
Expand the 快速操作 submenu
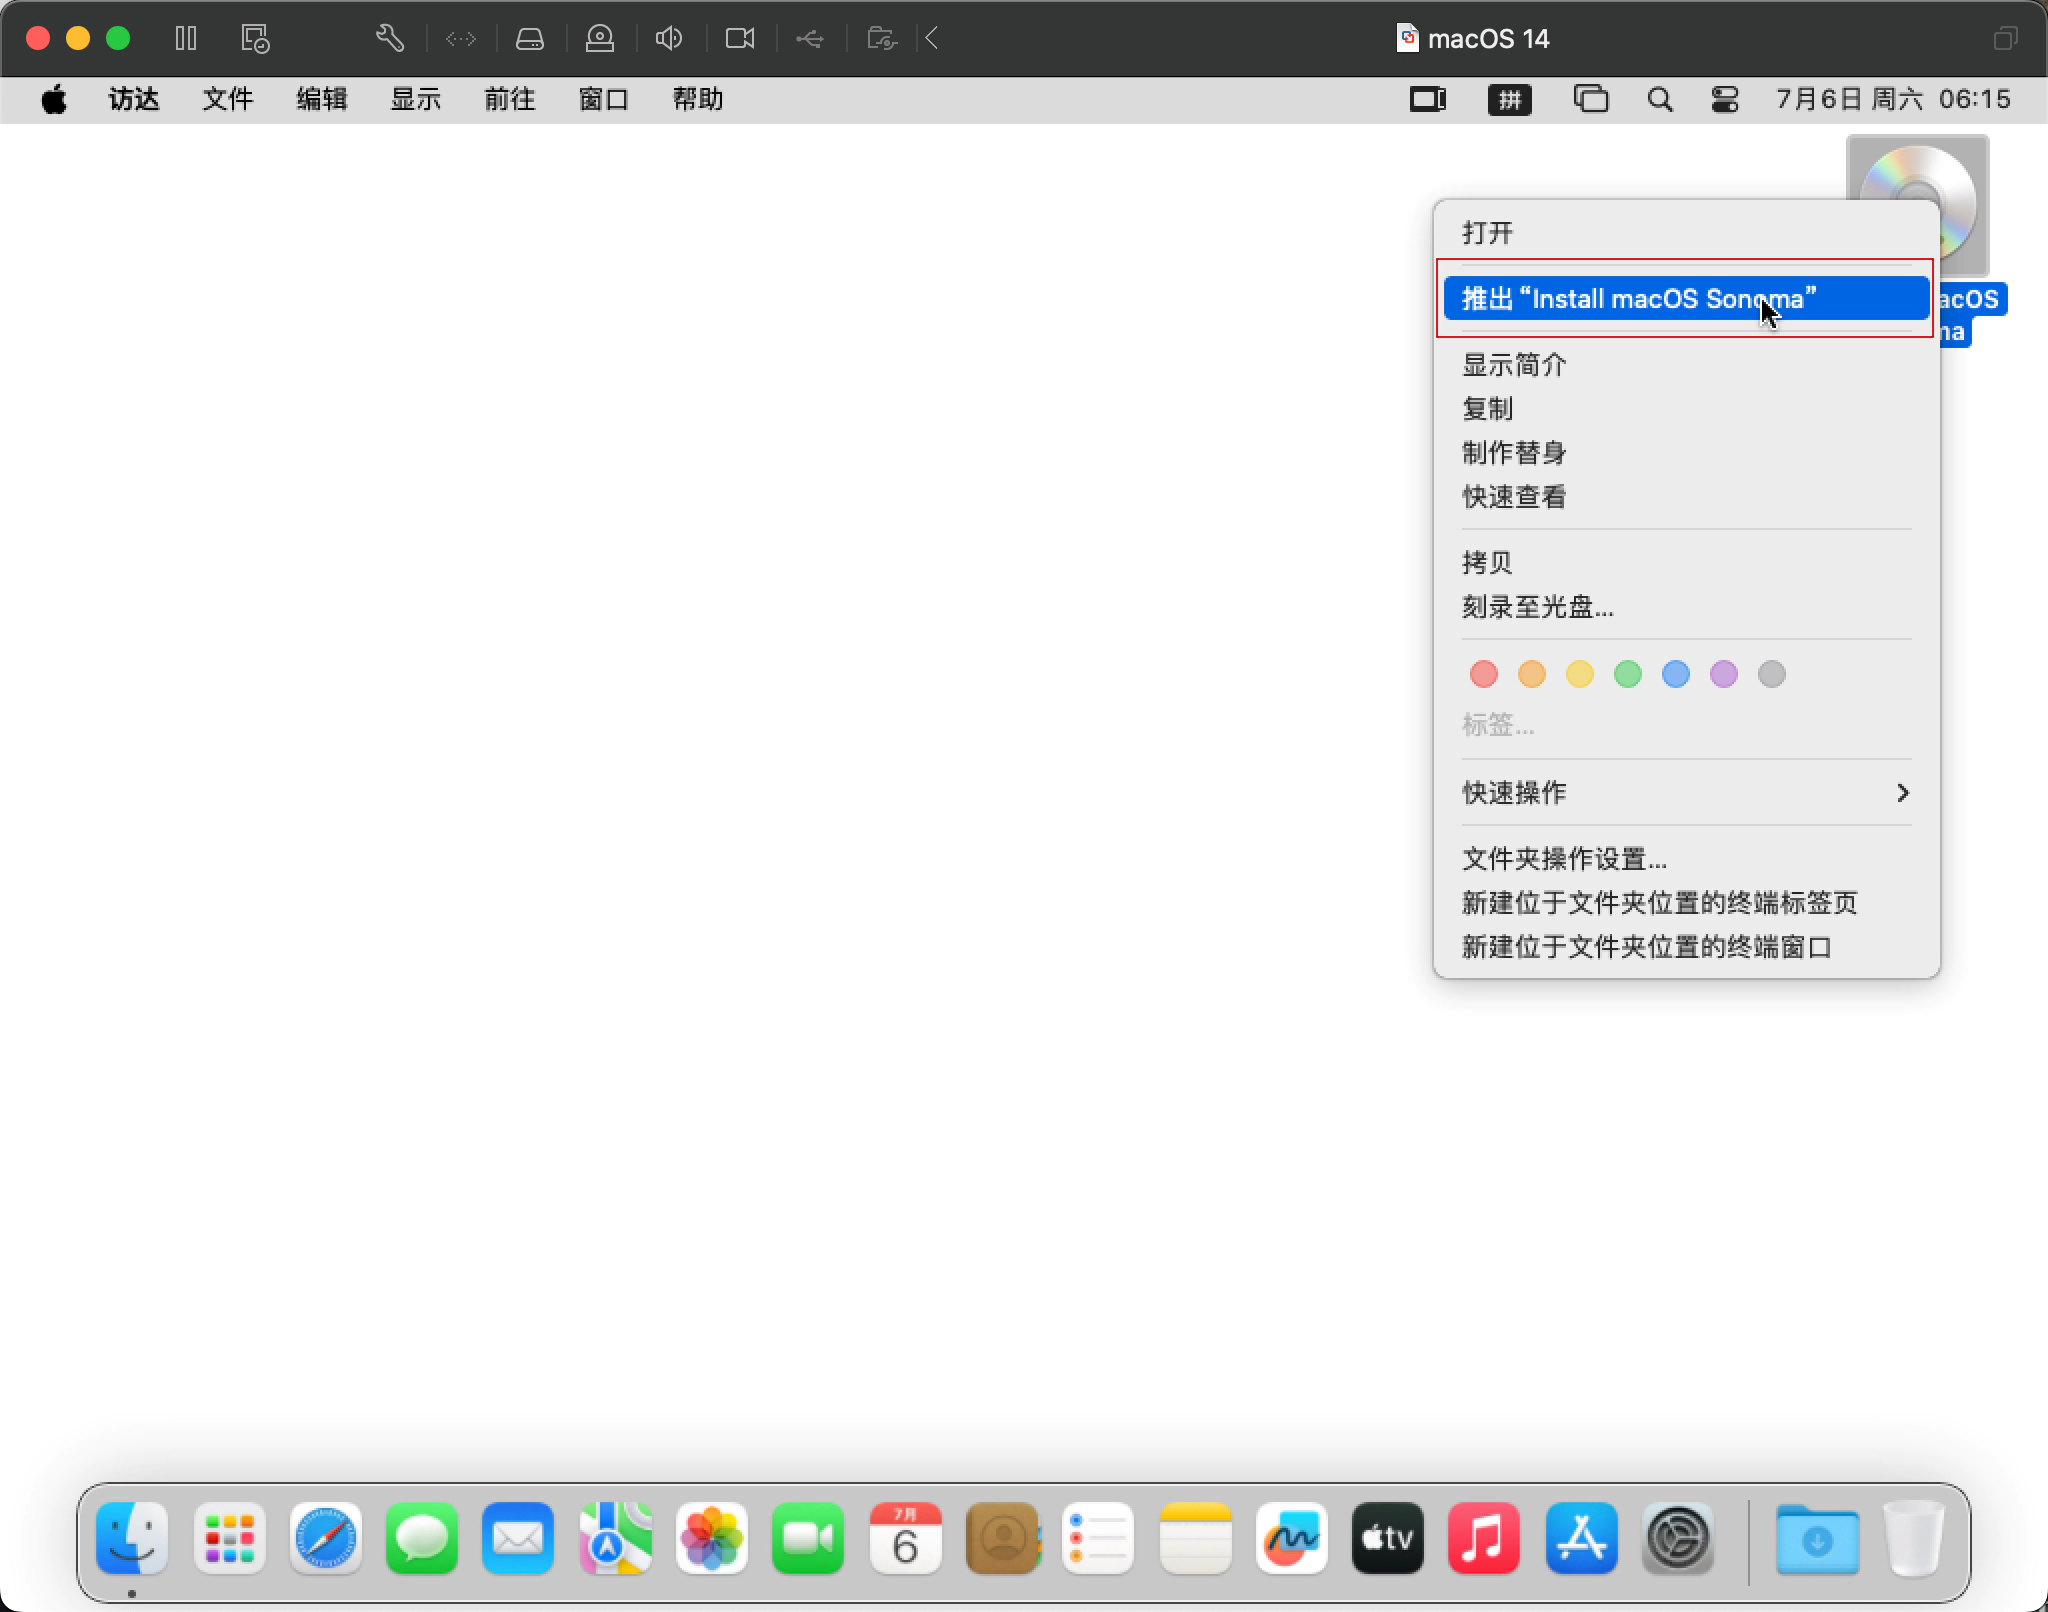pyautogui.click(x=1685, y=792)
